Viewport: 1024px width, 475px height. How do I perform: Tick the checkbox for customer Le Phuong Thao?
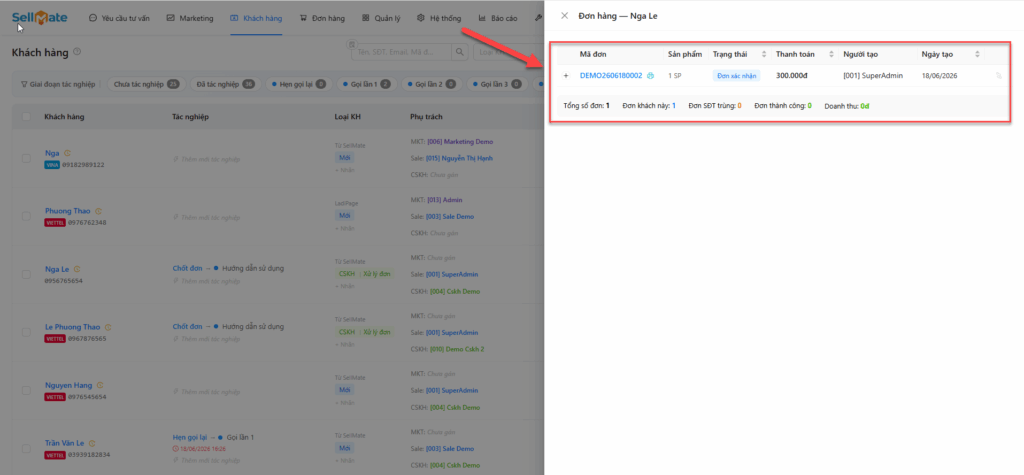click(x=26, y=332)
